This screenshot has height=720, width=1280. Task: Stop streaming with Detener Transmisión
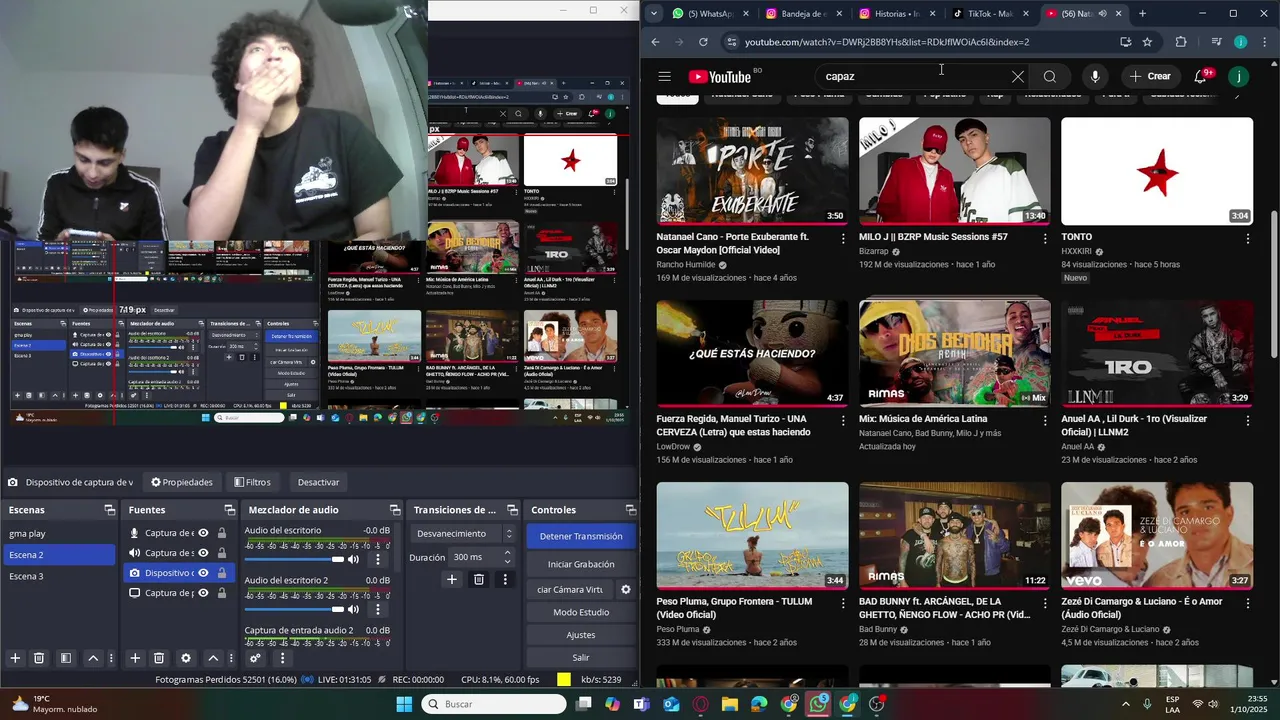[x=581, y=536]
